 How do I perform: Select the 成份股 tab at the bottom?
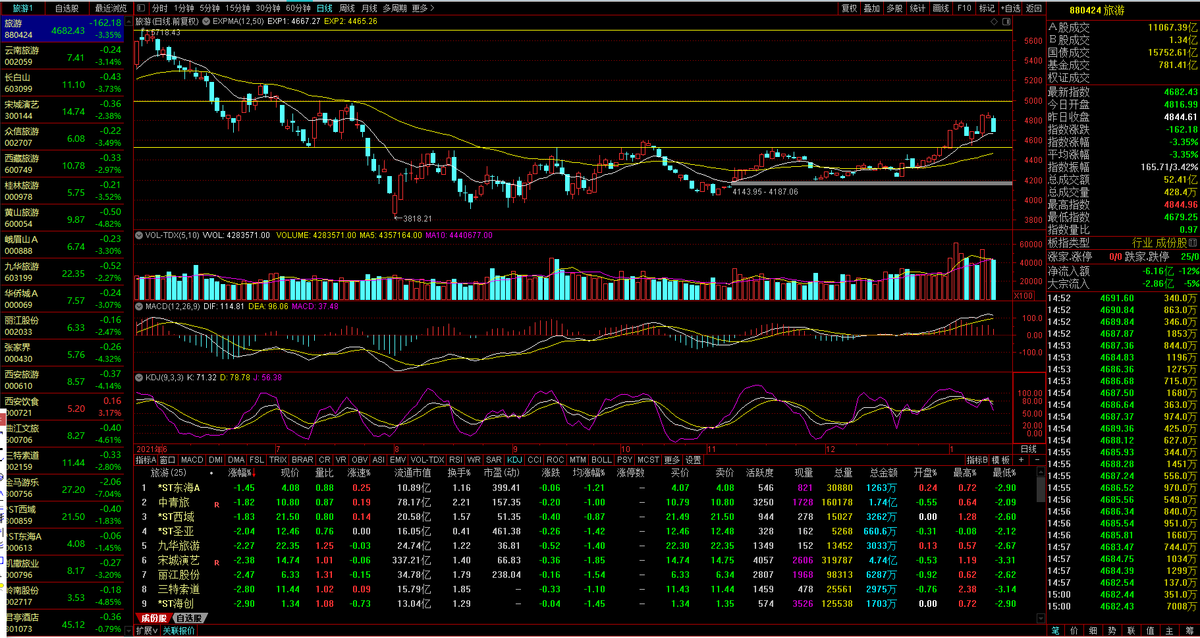click(x=153, y=619)
